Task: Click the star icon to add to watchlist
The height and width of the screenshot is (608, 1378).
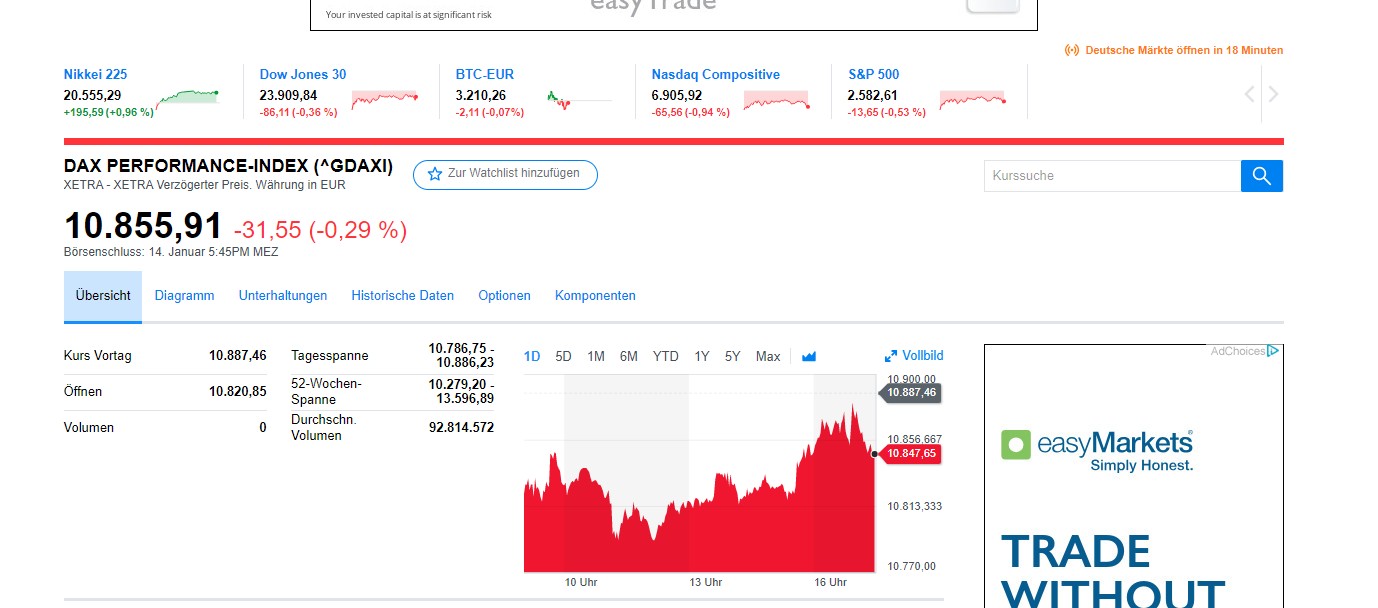Action: pos(435,174)
